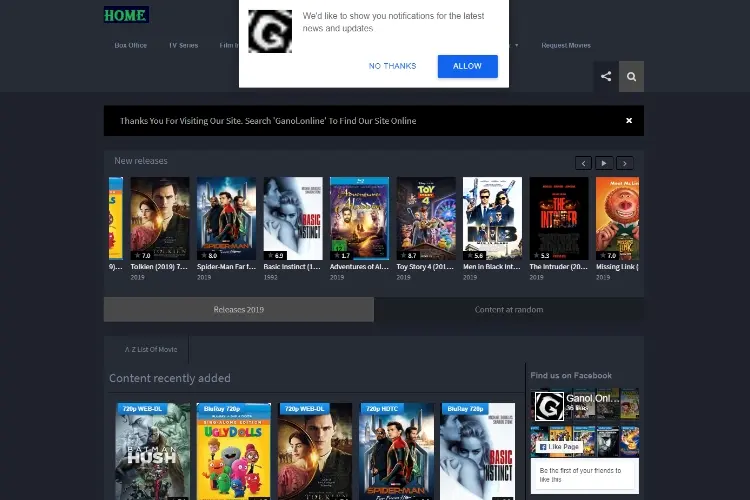Click Tolkien (2019) title link
Image resolution: width=750 pixels, height=500 pixels.
[159, 267]
